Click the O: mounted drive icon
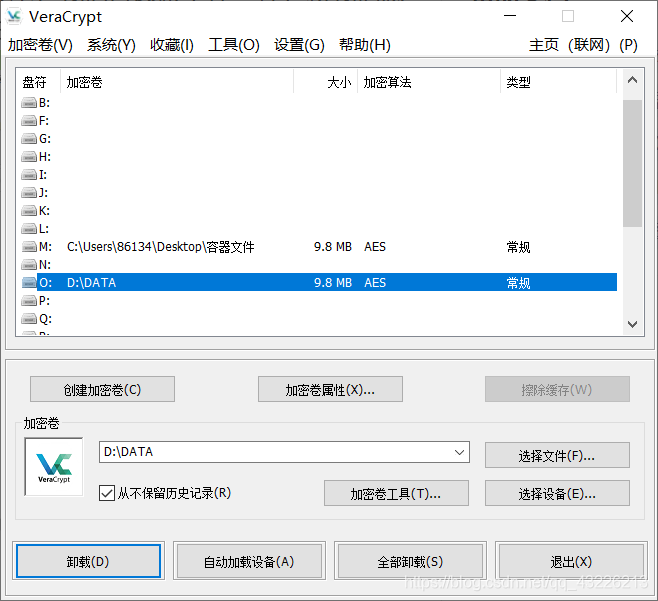This screenshot has width=658, height=601. [29, 282]
